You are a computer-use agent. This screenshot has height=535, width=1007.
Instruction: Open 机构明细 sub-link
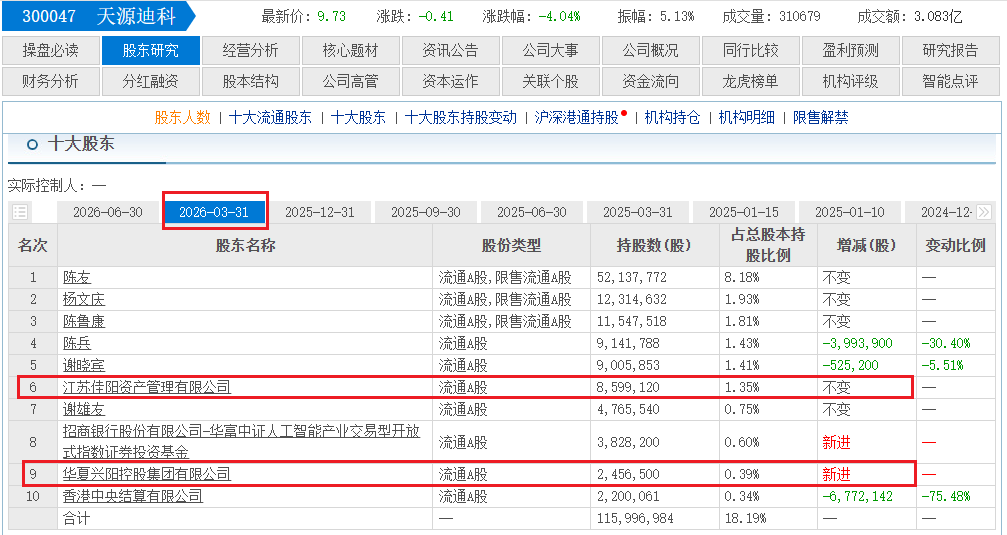(x=746, y=118)
